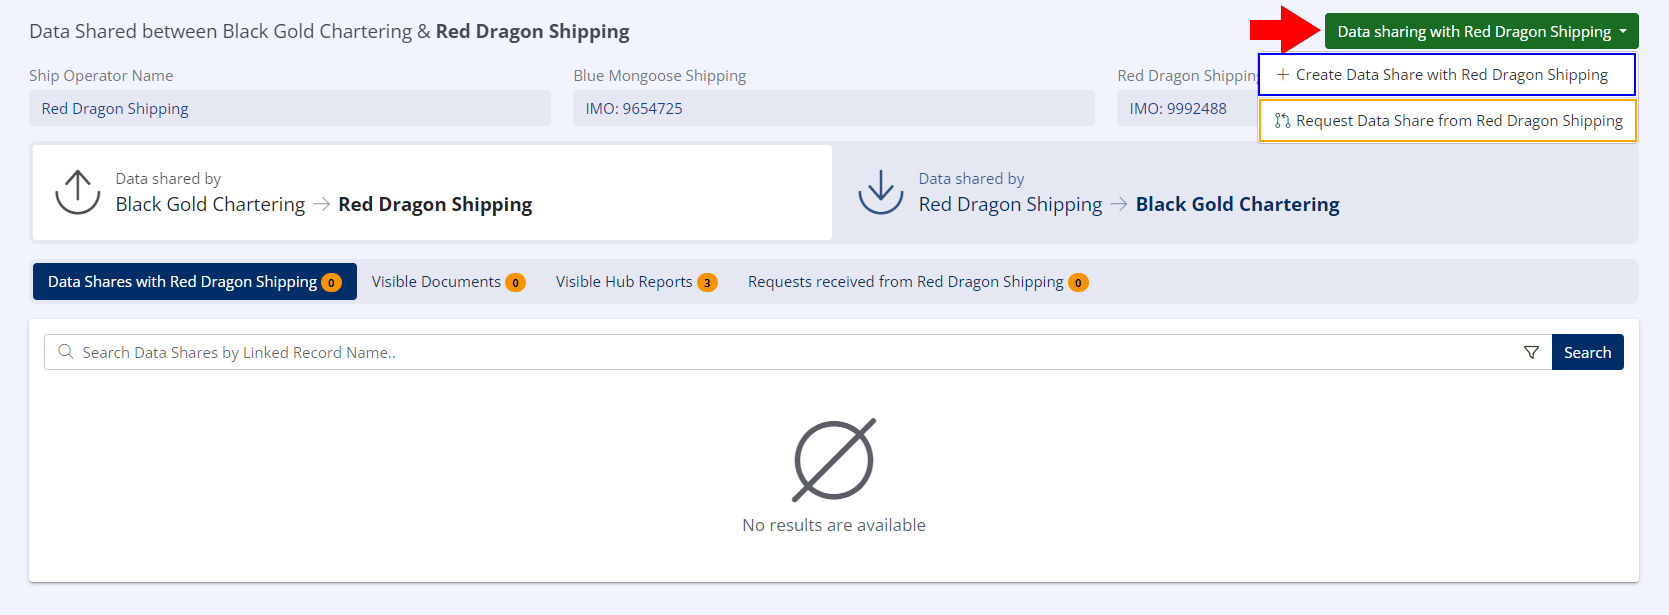
Task: Expand Data sharing with Red Dragon Shipping dropdown
Action: pyautogui.click(x=1473, y=32)
